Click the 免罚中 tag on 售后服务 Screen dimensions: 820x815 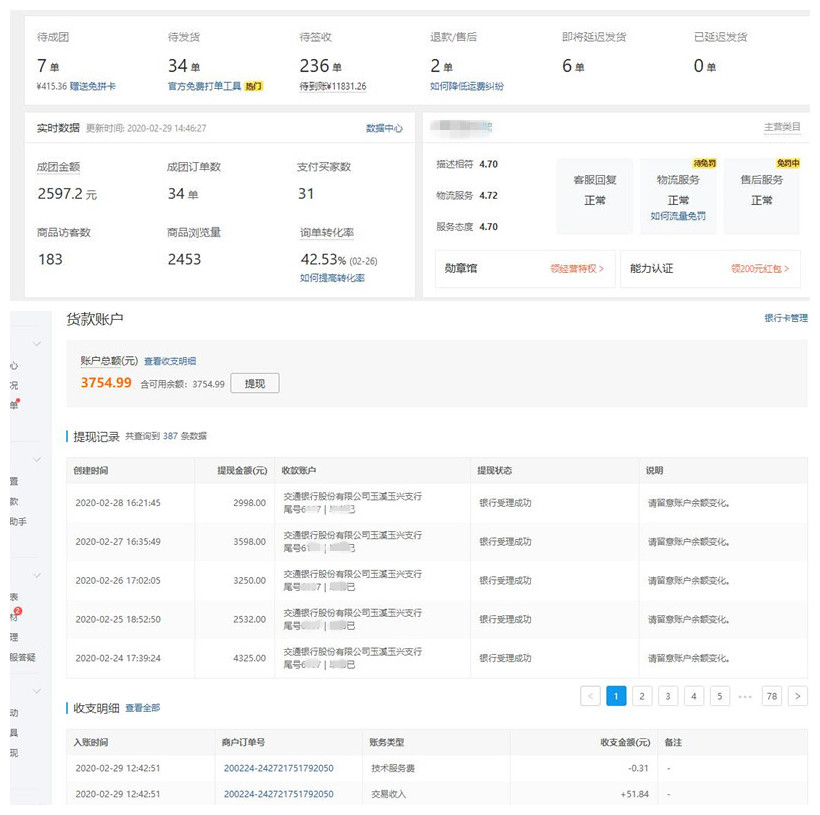tap(787, 163)
